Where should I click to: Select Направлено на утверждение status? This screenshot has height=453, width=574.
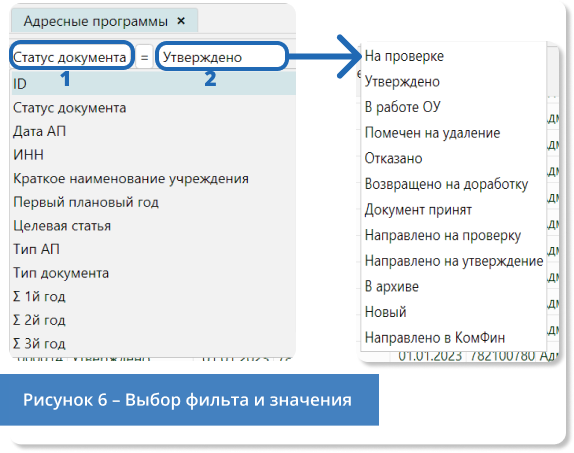454,261
